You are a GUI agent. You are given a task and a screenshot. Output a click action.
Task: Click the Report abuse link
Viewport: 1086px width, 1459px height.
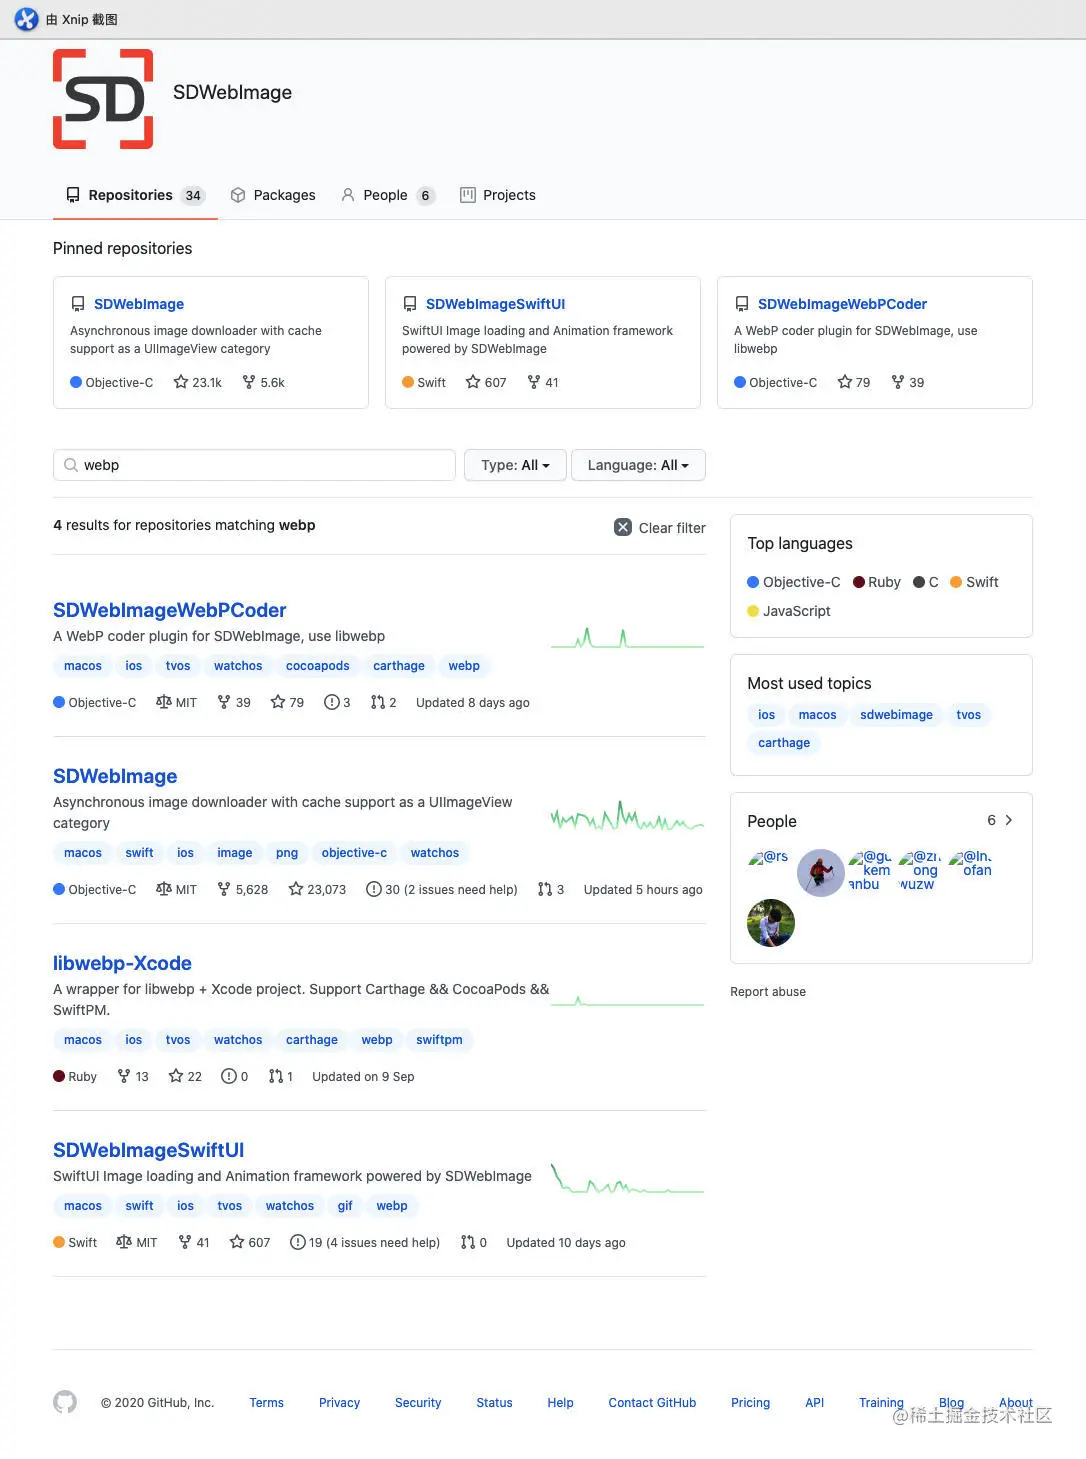tap(768, 992)
